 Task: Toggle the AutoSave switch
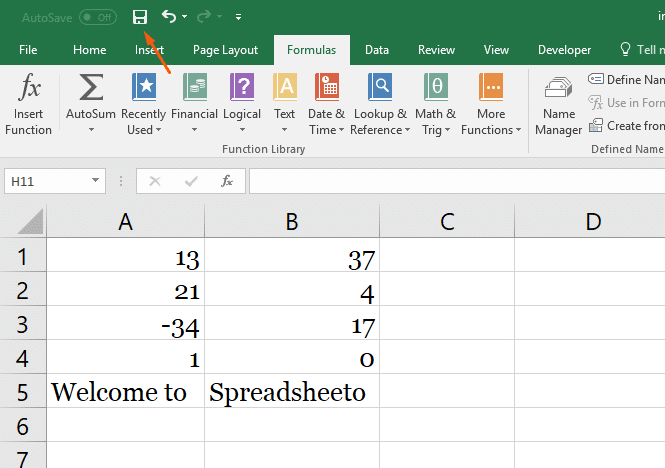tap(98, 17)
